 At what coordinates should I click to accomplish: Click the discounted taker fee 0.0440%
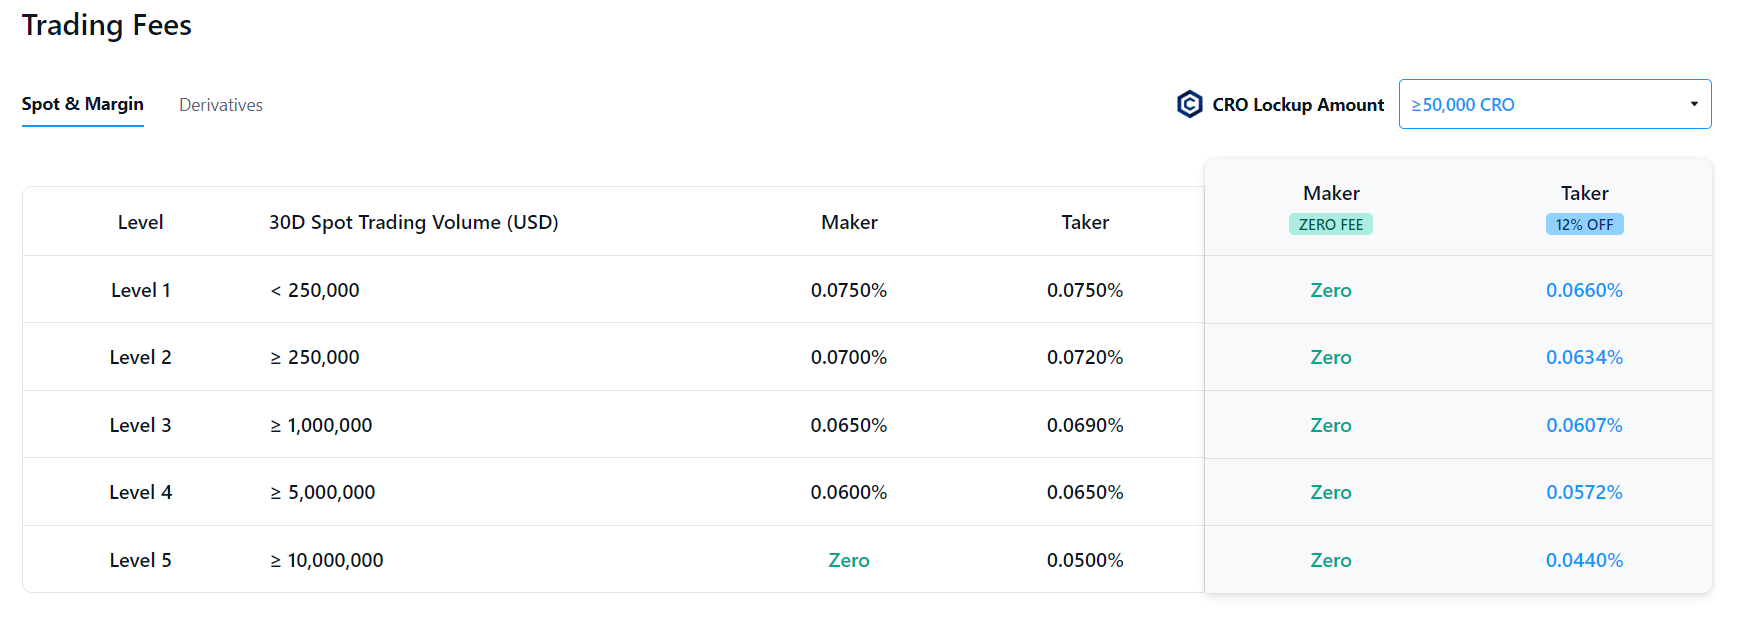(x=1584, y=560)
